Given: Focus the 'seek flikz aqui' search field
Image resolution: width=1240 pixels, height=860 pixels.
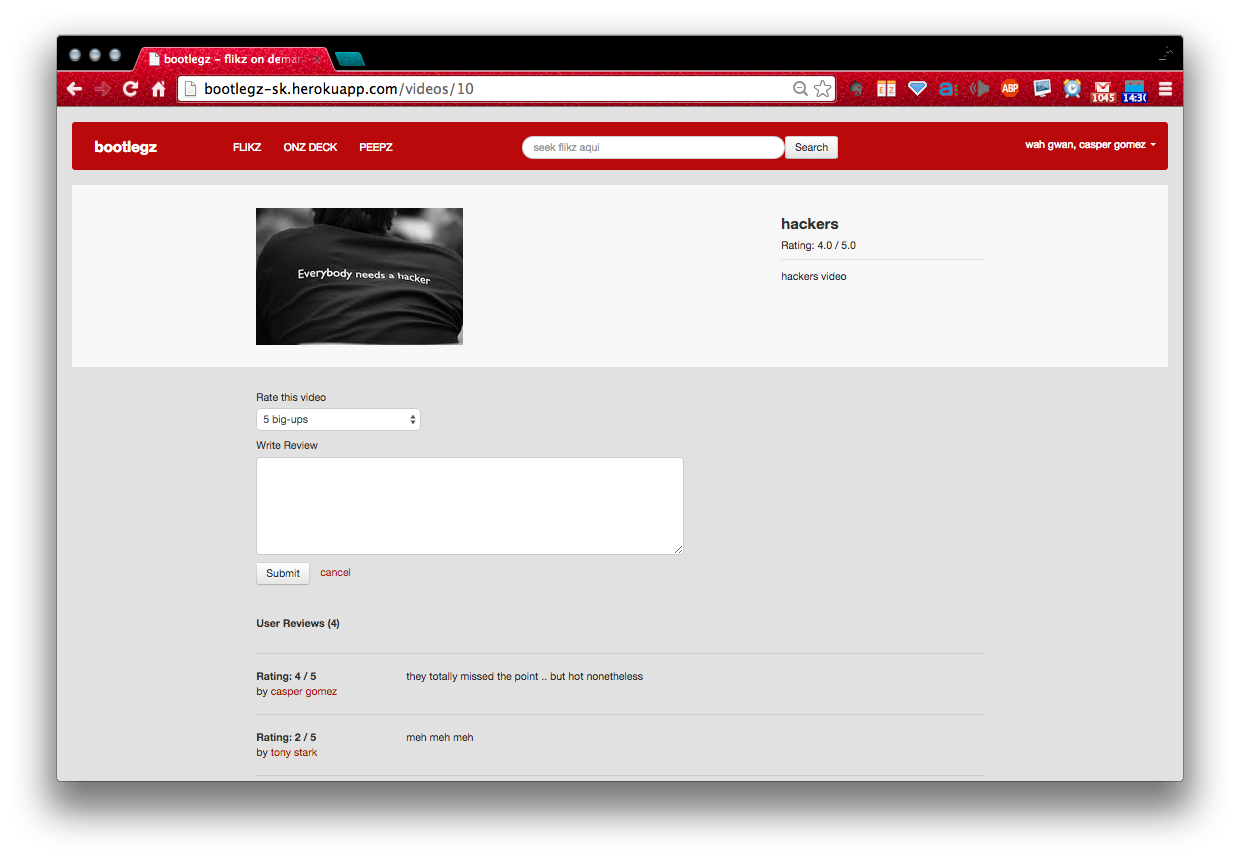Looking at the screenshot, I should coord(653,147).
